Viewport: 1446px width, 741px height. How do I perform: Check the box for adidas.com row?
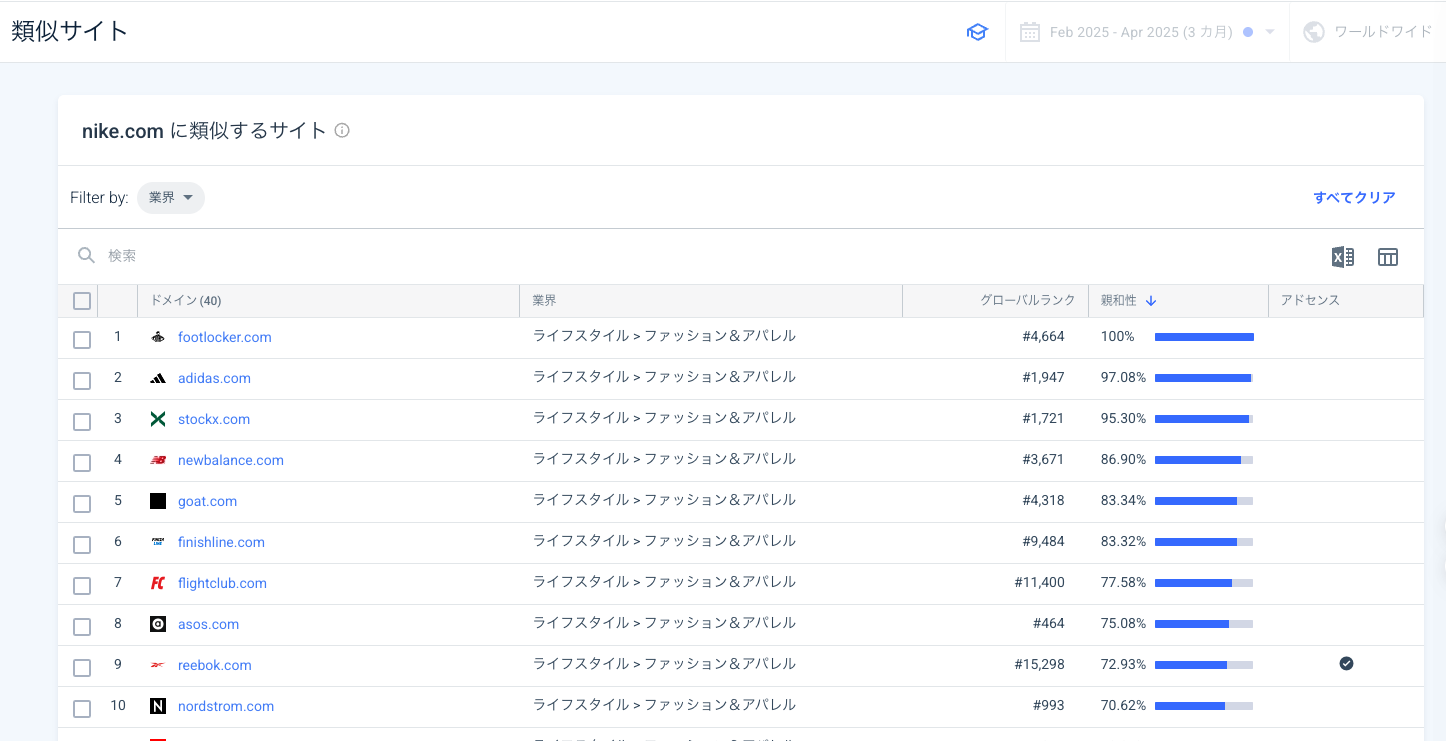point(82,381)
